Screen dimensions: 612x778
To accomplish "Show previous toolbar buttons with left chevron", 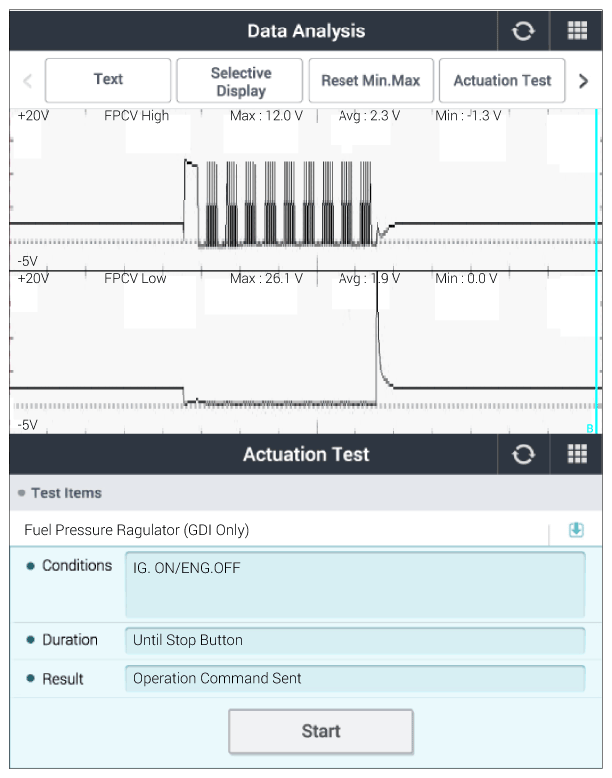I will (28, 80).
